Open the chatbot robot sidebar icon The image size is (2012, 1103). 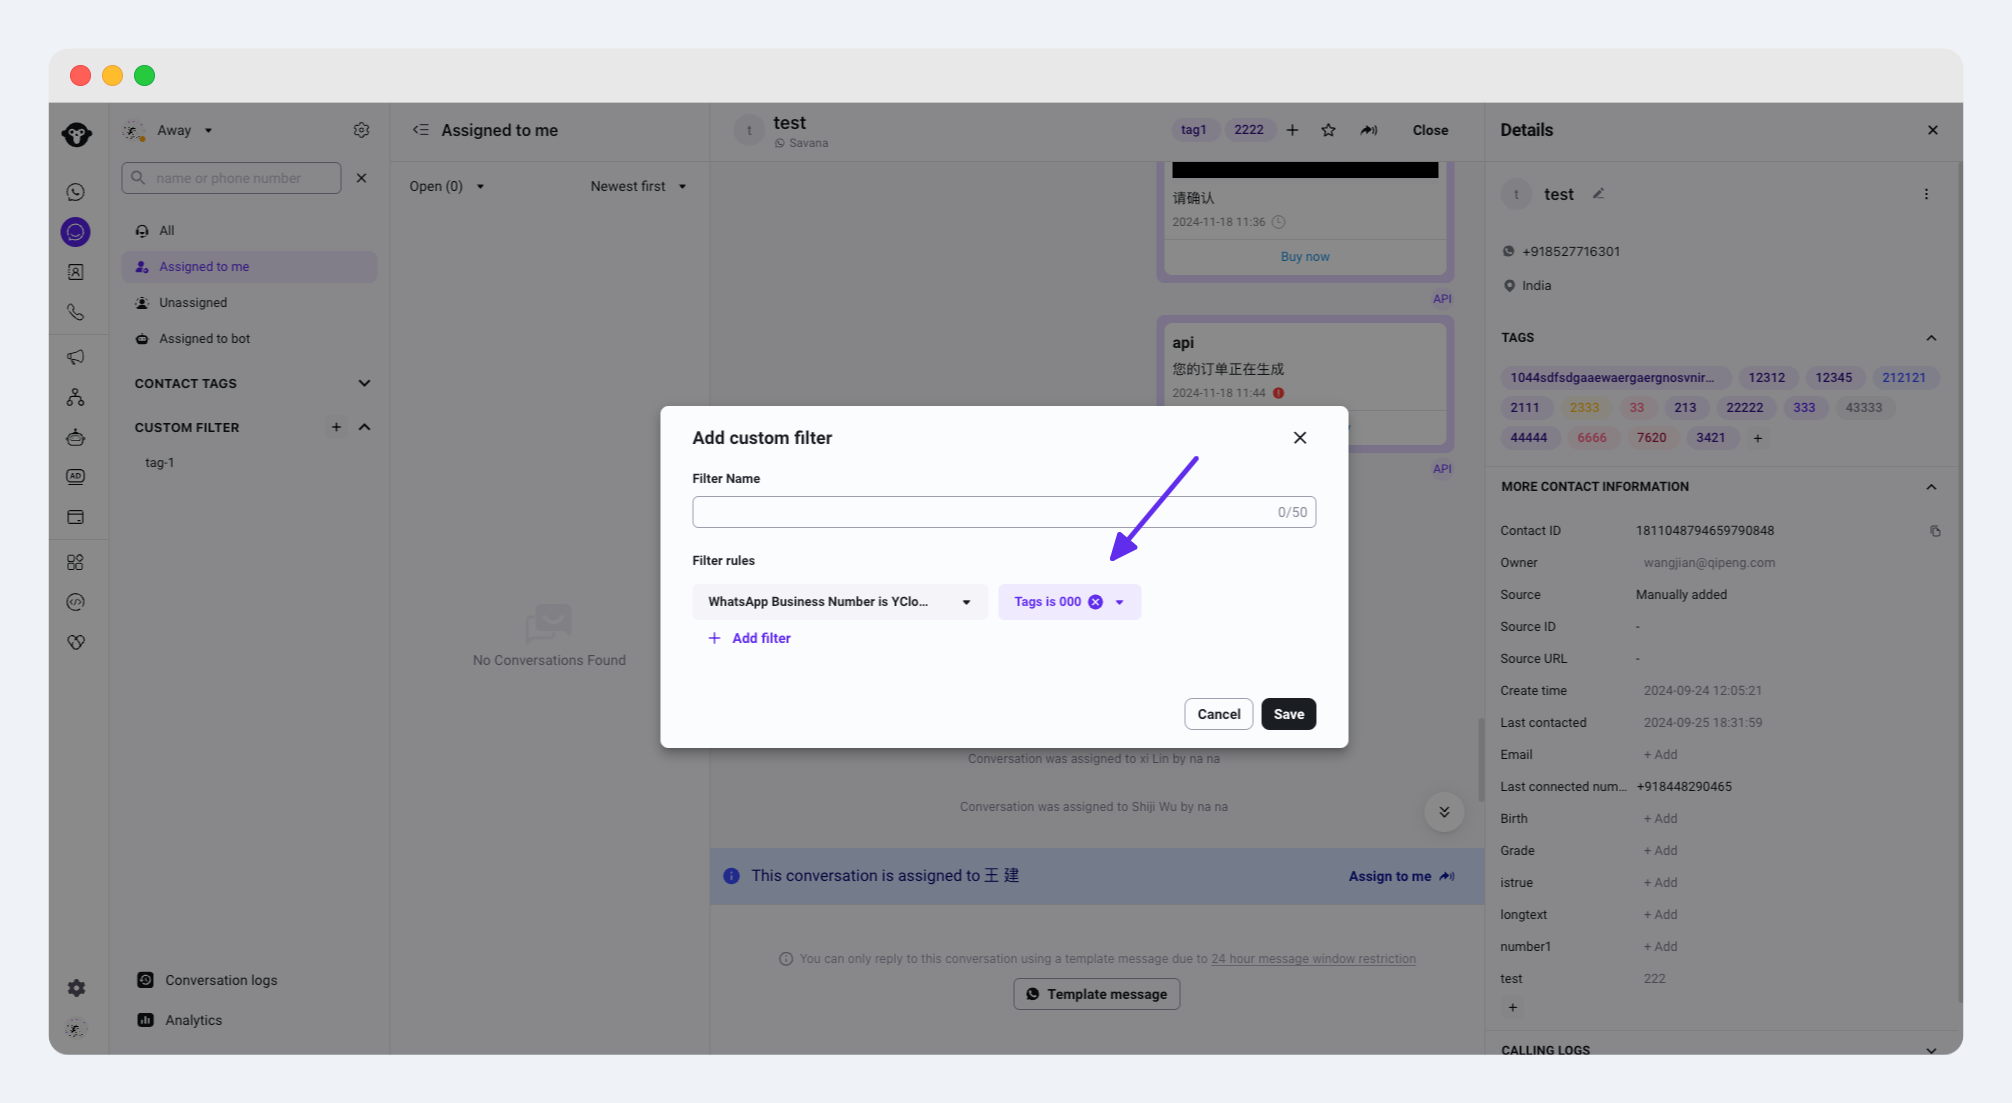75,437
